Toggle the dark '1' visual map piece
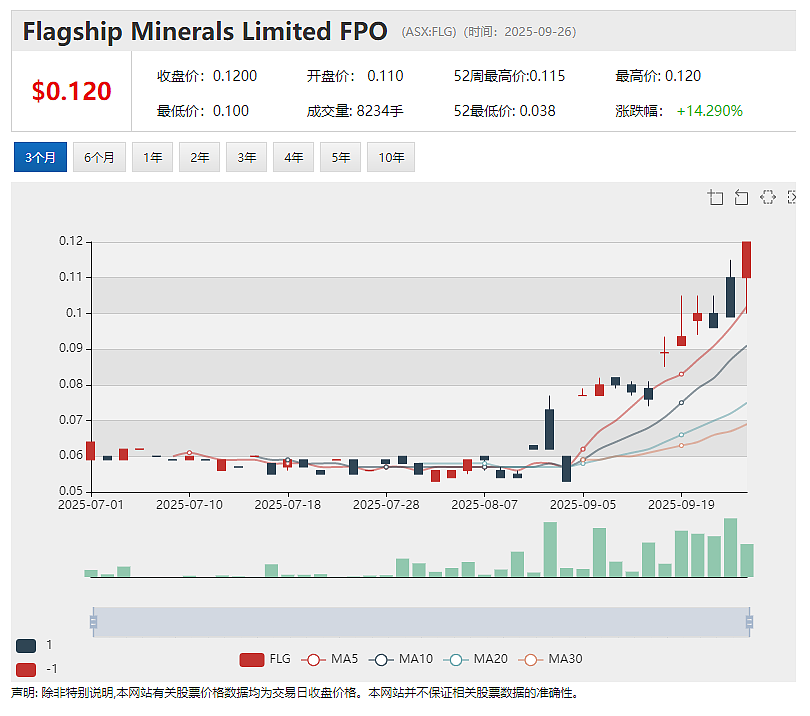810x716 pixels. coord(26,645)
